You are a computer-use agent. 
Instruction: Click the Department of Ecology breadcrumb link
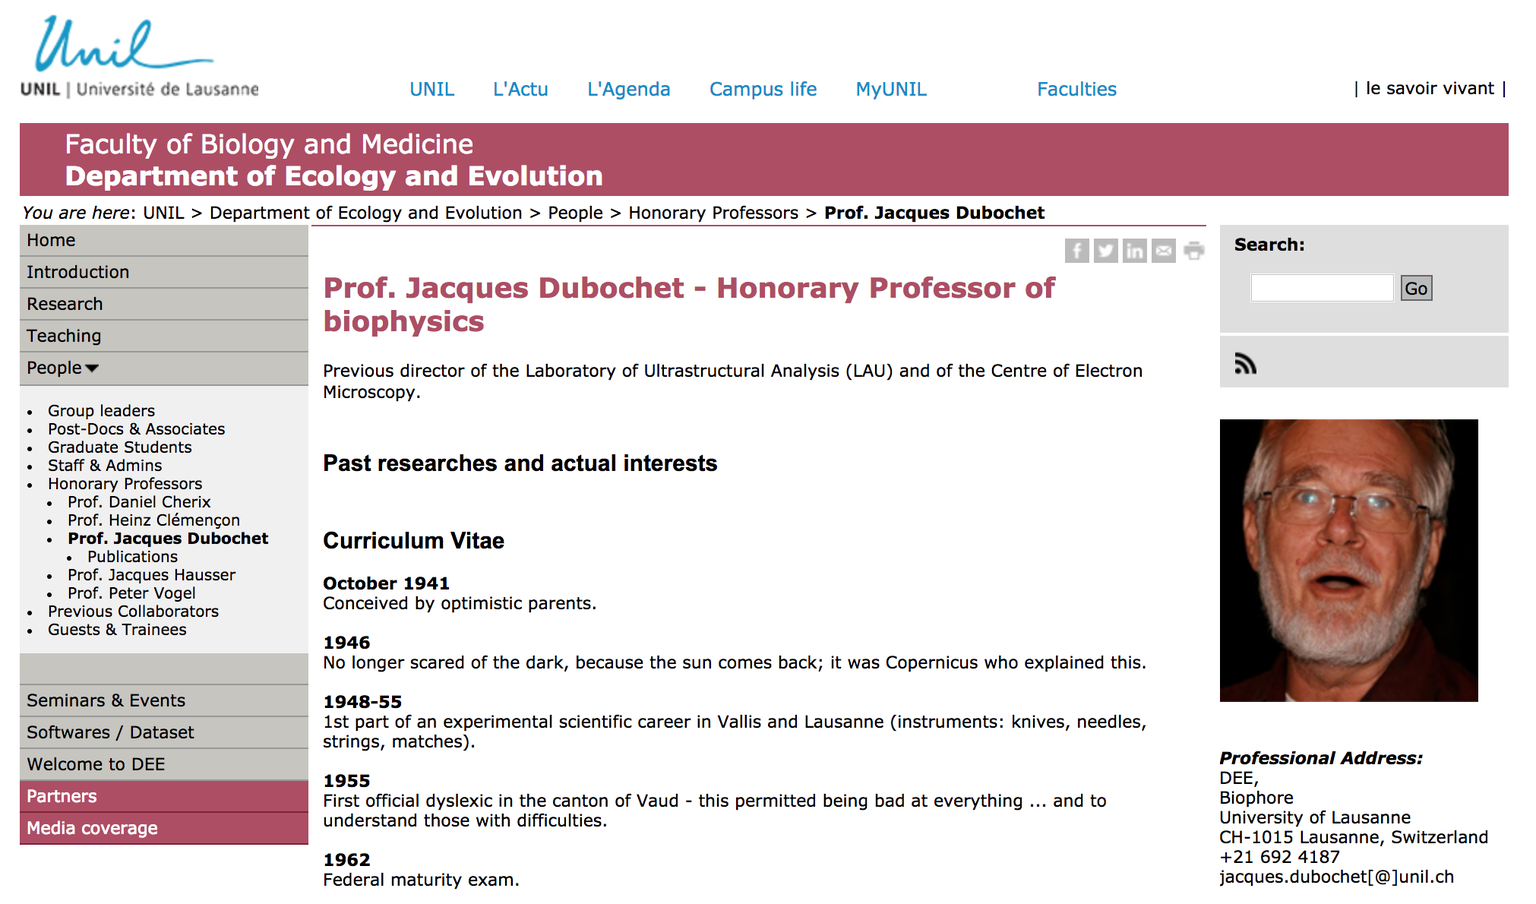coord(365,213)
